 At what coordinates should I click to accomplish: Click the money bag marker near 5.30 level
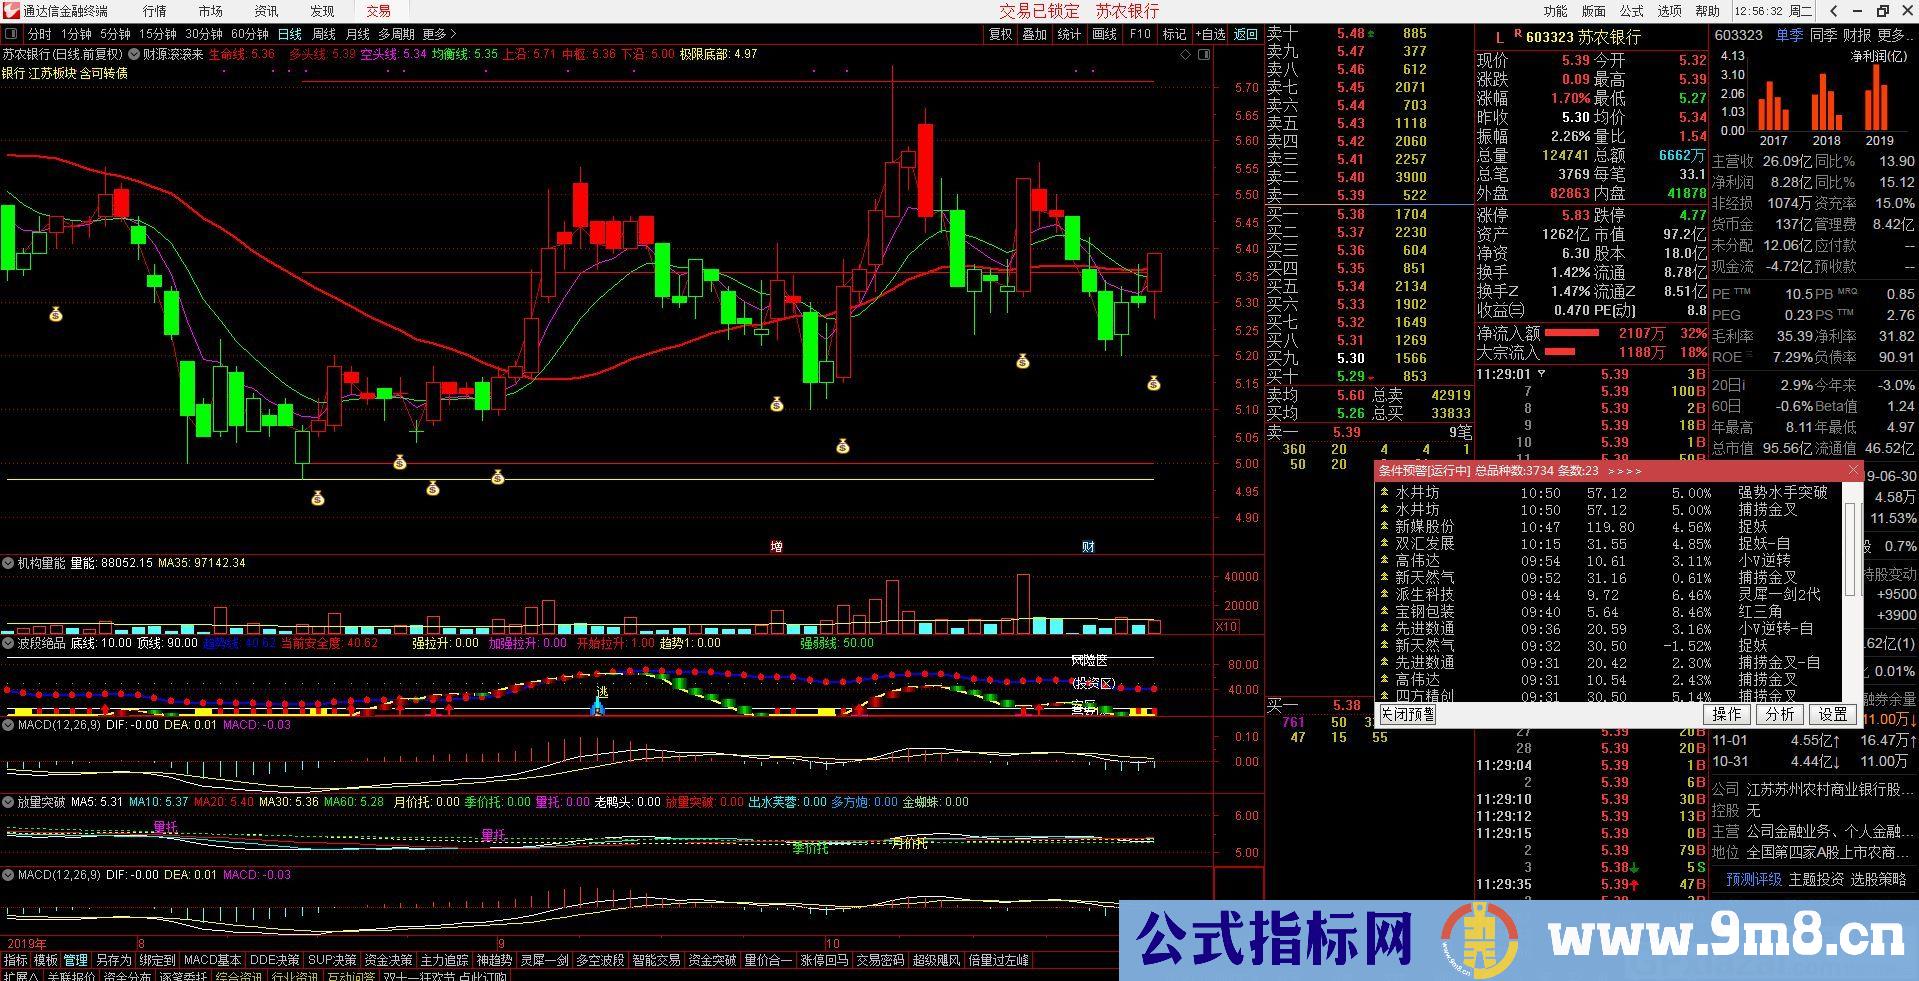pos(55,314)
